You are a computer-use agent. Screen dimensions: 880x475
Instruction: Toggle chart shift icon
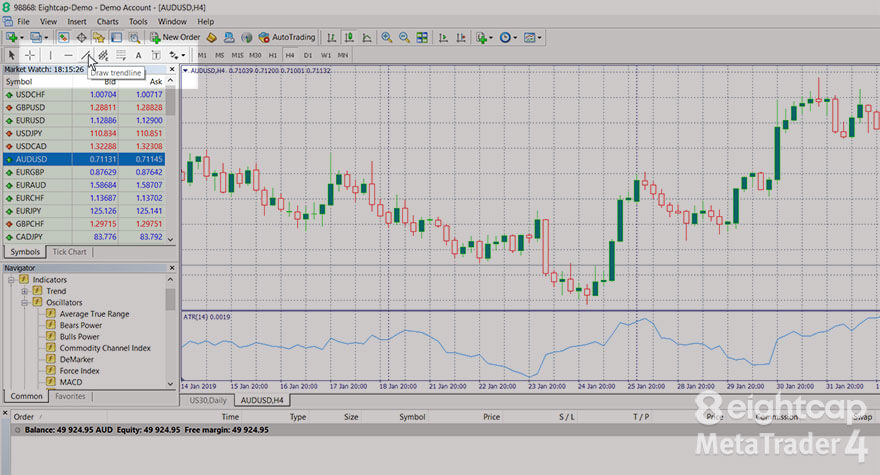[461, 38]
